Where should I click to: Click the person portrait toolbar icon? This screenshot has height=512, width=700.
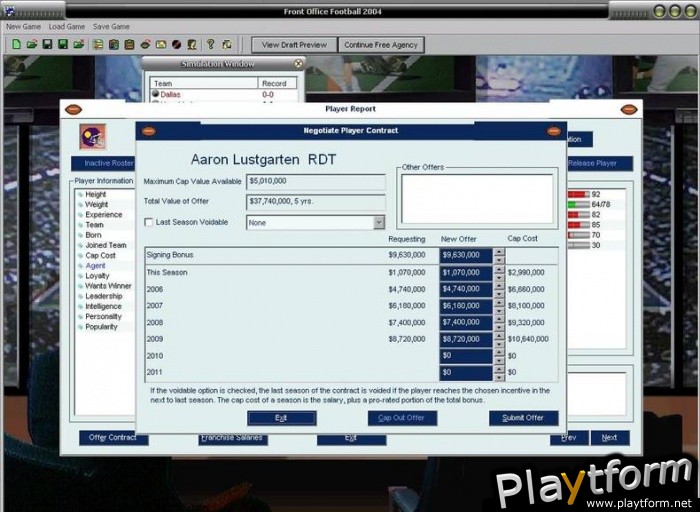(192, 44)
